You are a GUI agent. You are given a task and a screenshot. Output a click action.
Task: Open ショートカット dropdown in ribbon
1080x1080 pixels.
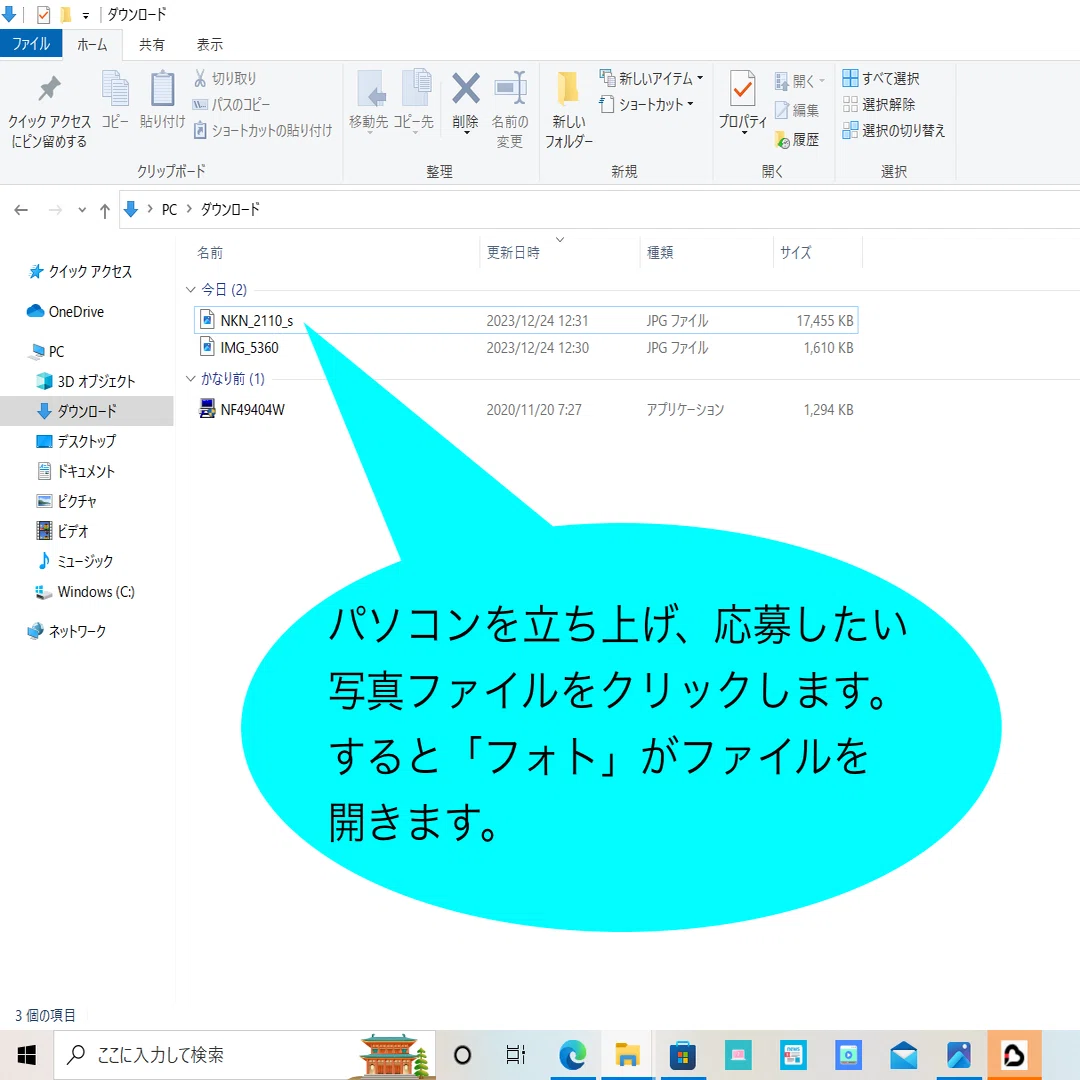(x=647, y=105)
